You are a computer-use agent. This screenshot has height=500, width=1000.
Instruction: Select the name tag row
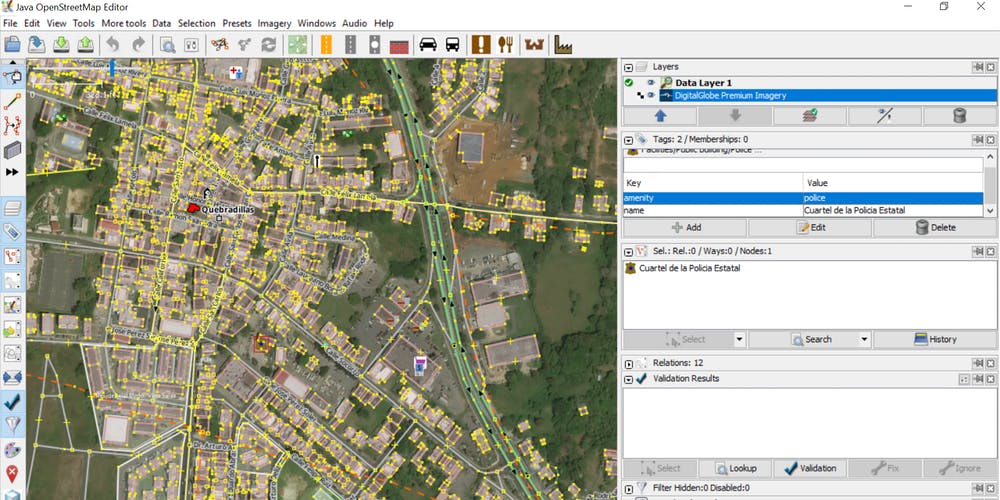[804, 210]
